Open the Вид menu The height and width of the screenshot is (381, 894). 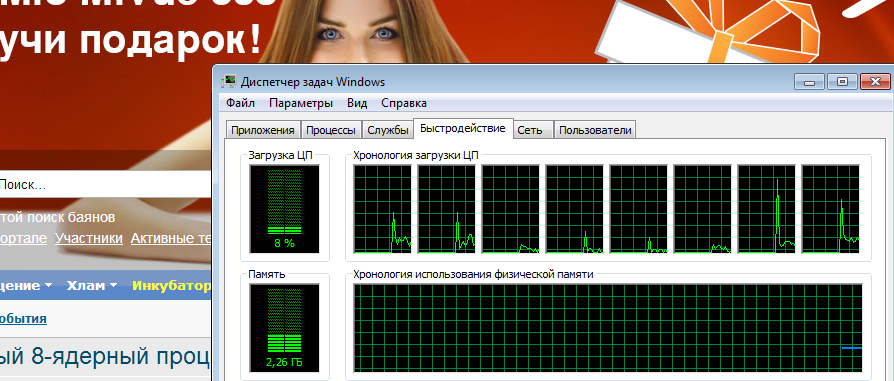(357, 103)
